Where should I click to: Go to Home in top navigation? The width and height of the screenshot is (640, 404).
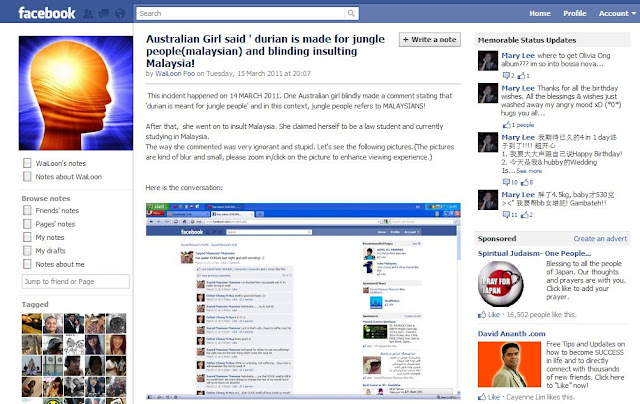click(540, 13)
